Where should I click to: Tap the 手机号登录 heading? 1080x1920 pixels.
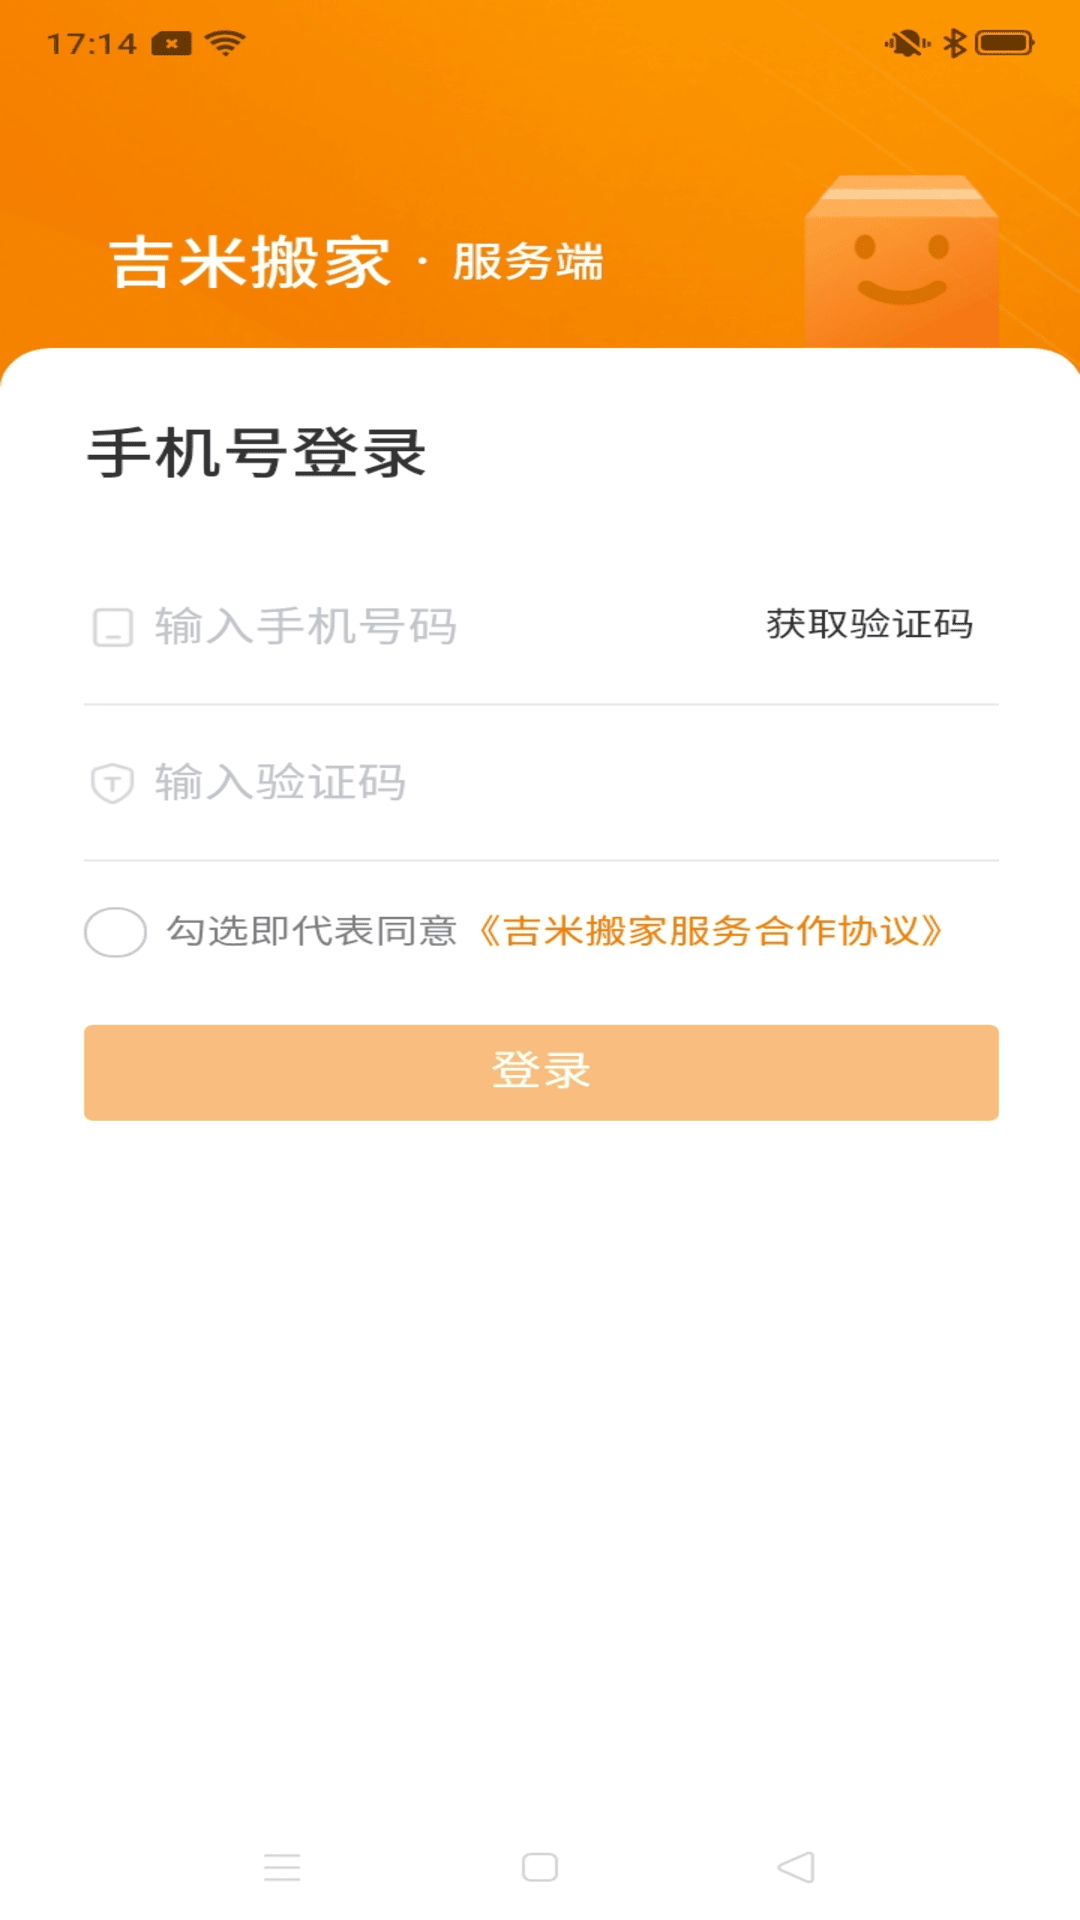pos(257,454)
